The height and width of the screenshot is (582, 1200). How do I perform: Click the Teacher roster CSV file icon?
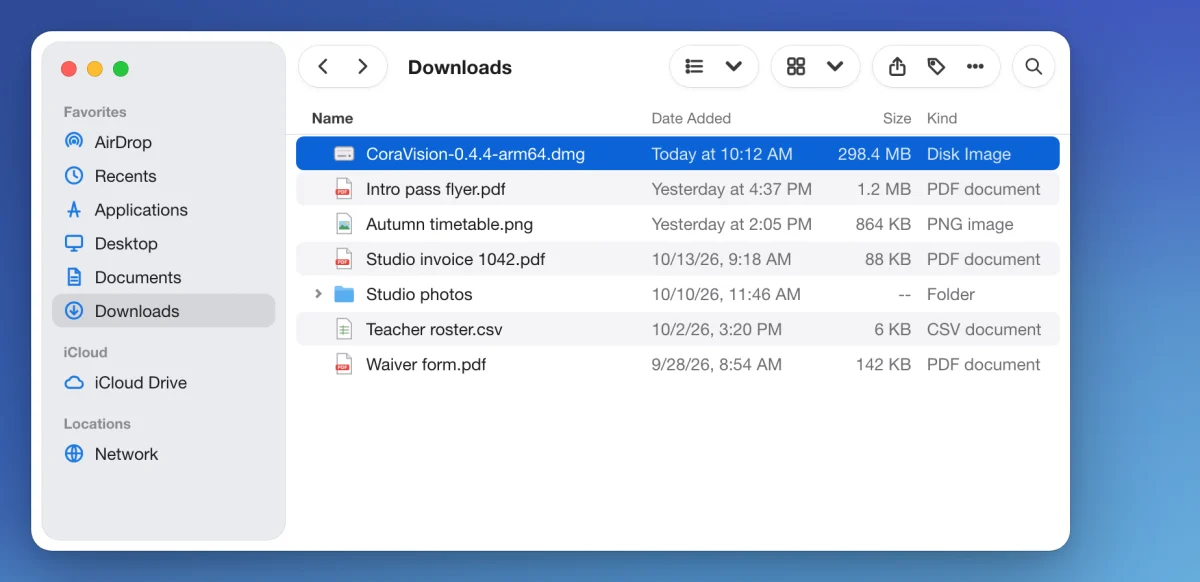point(344,329)
